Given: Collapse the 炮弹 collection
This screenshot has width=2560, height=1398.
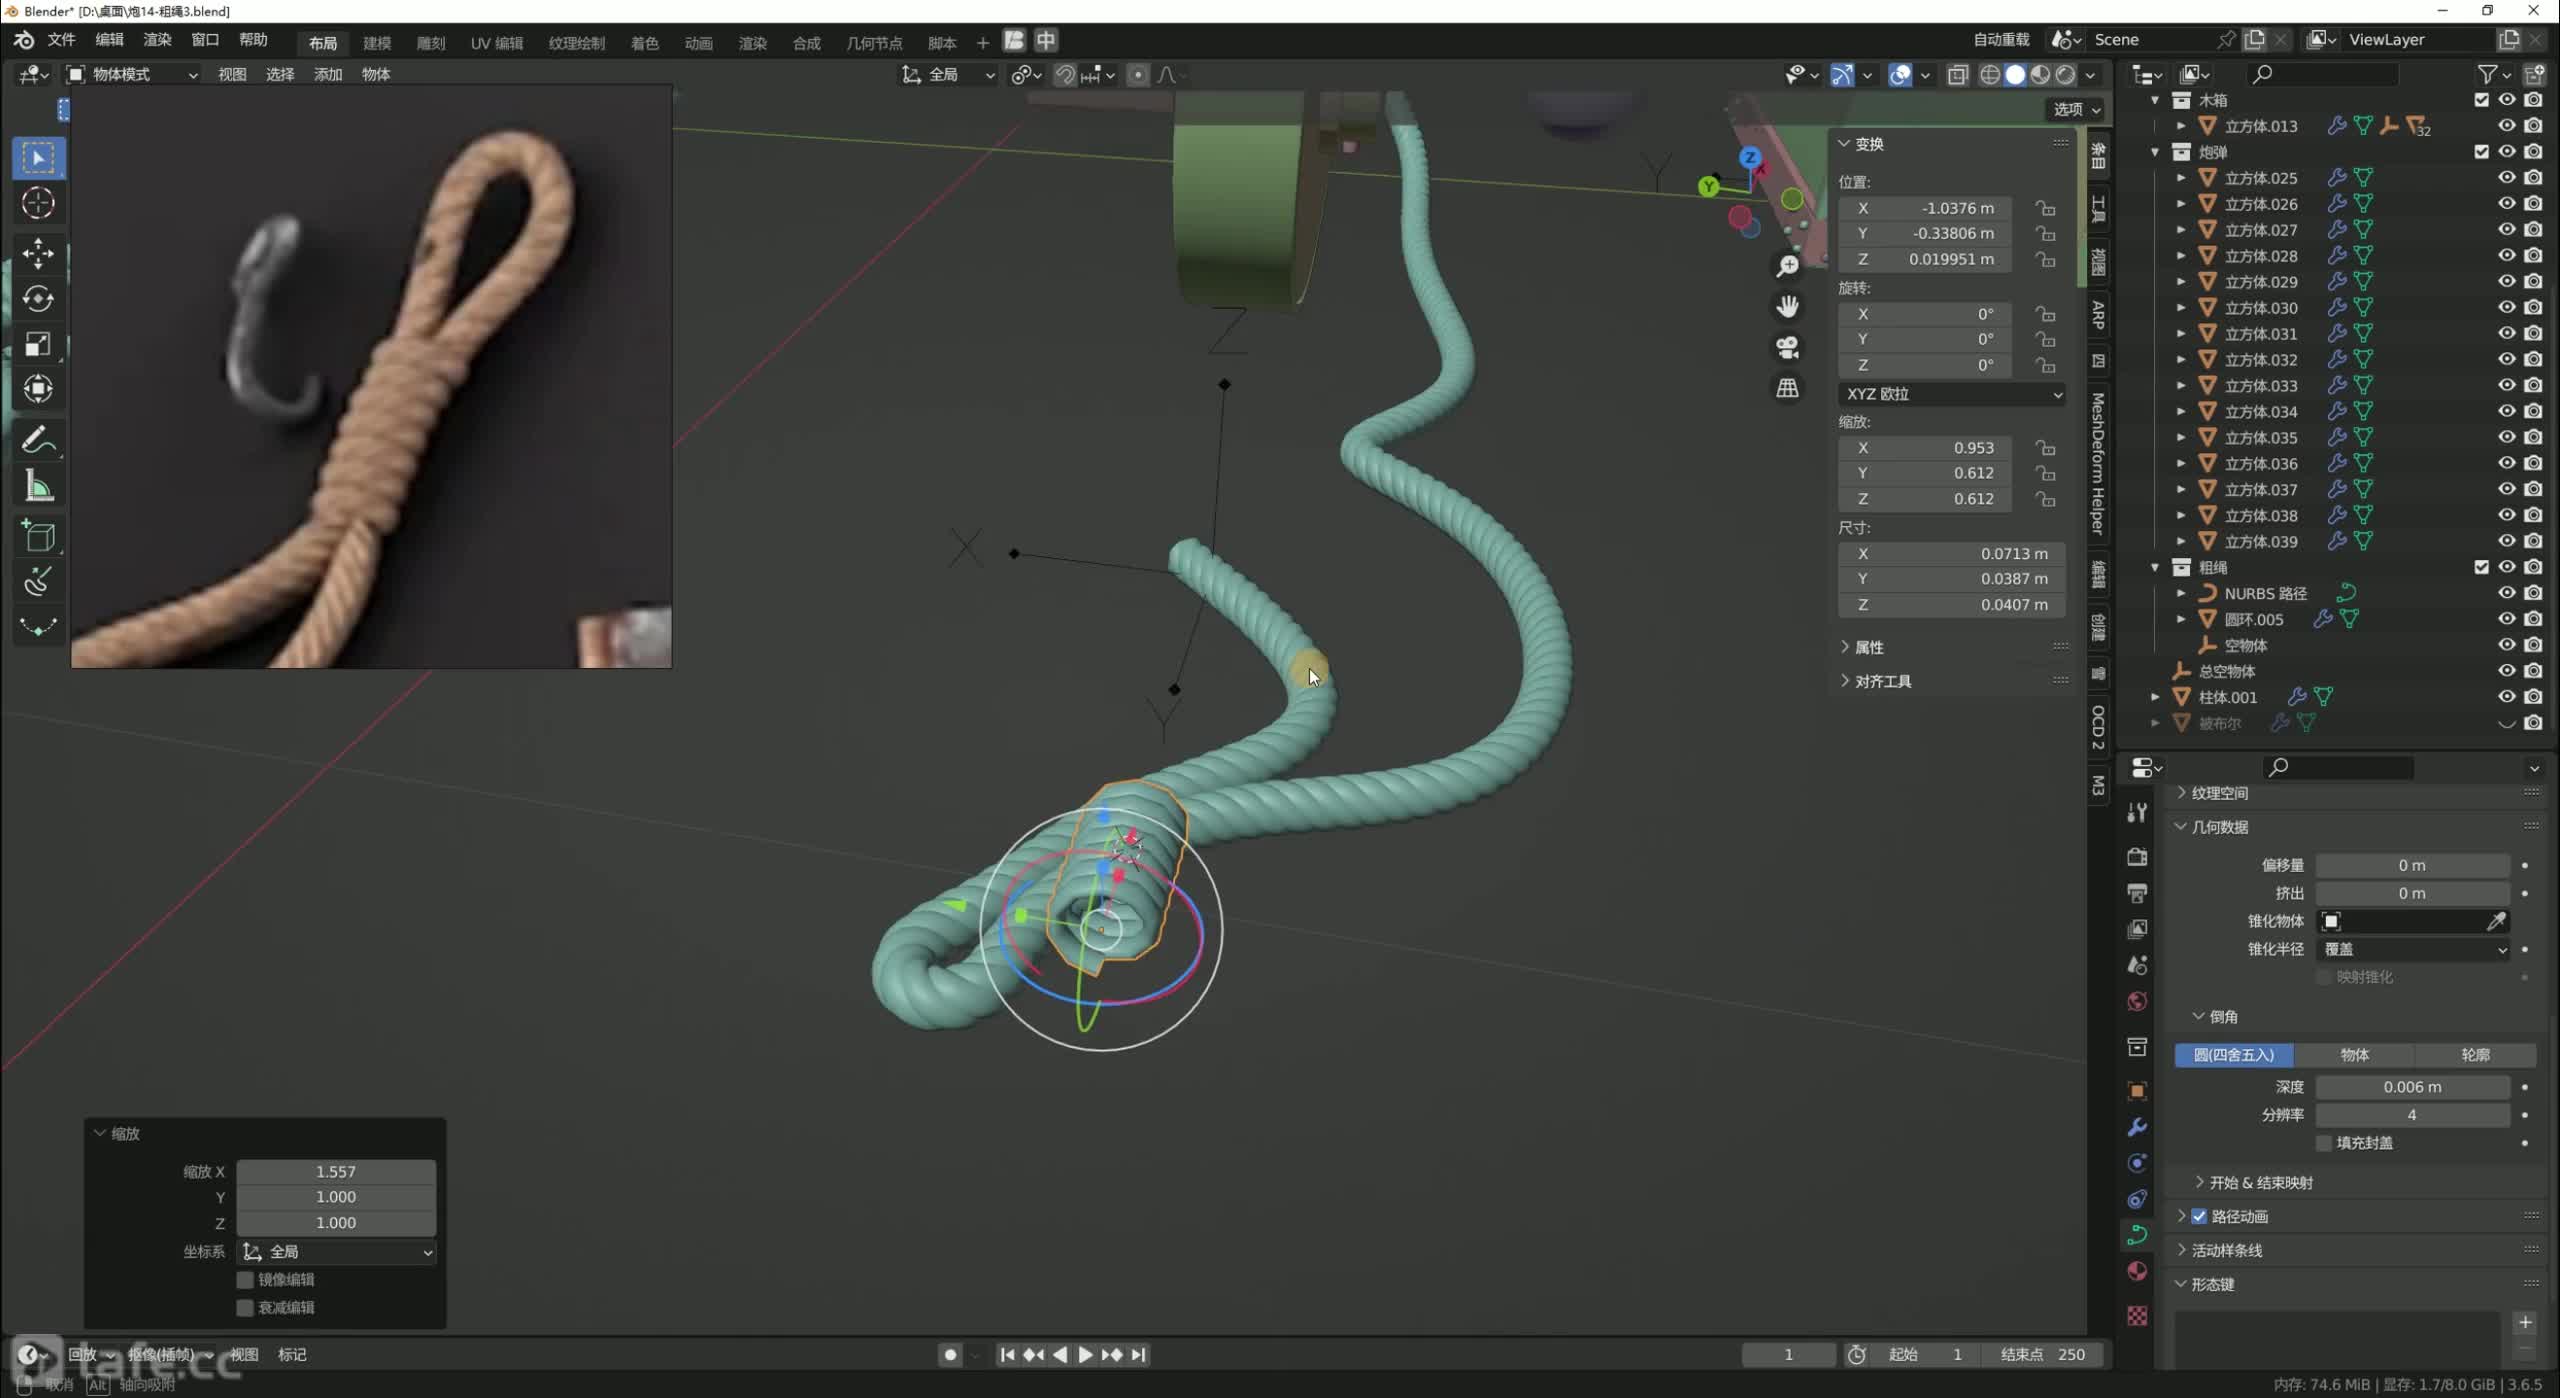Looking at the screenshot, I should click(x=2155, y=152).
